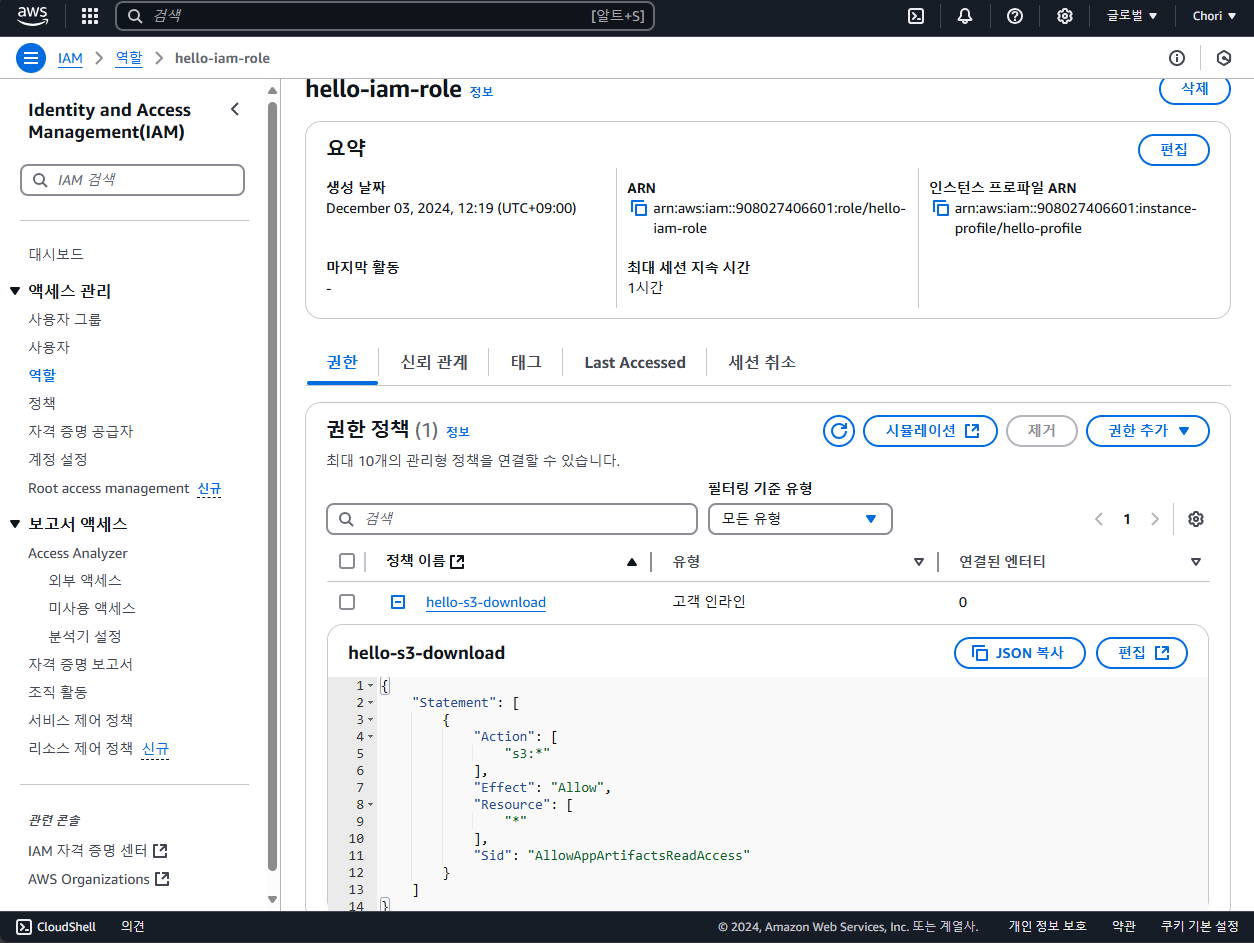Click 정보 link next to 권한 정책
The height and width of the screenshot is (943, 1254).
coord(458,432)
